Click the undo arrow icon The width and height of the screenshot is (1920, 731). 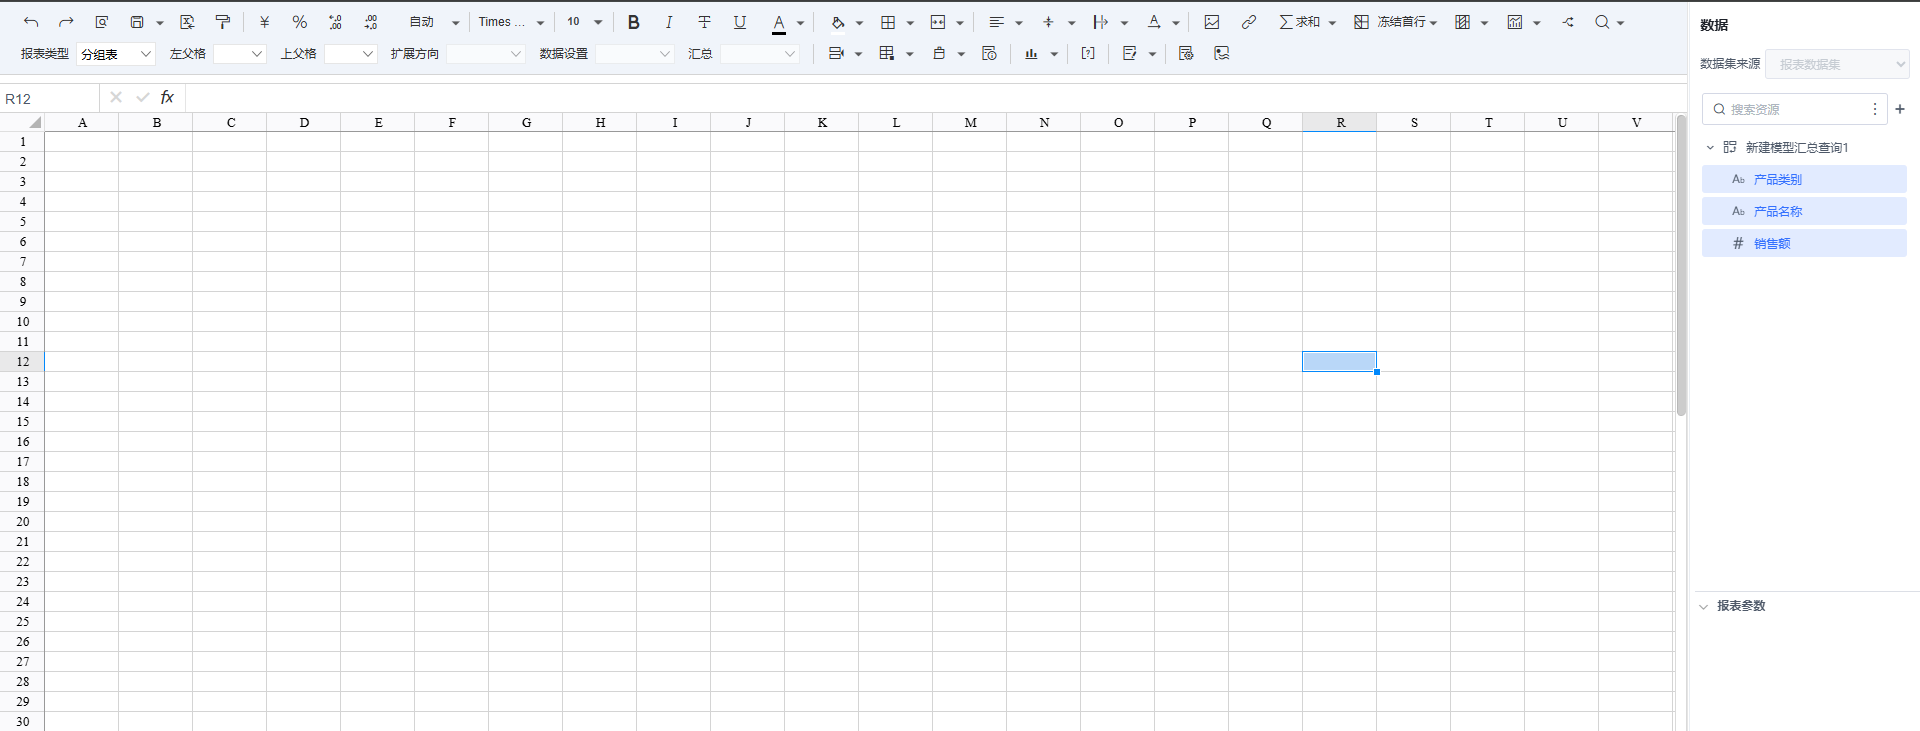point(31,22)
